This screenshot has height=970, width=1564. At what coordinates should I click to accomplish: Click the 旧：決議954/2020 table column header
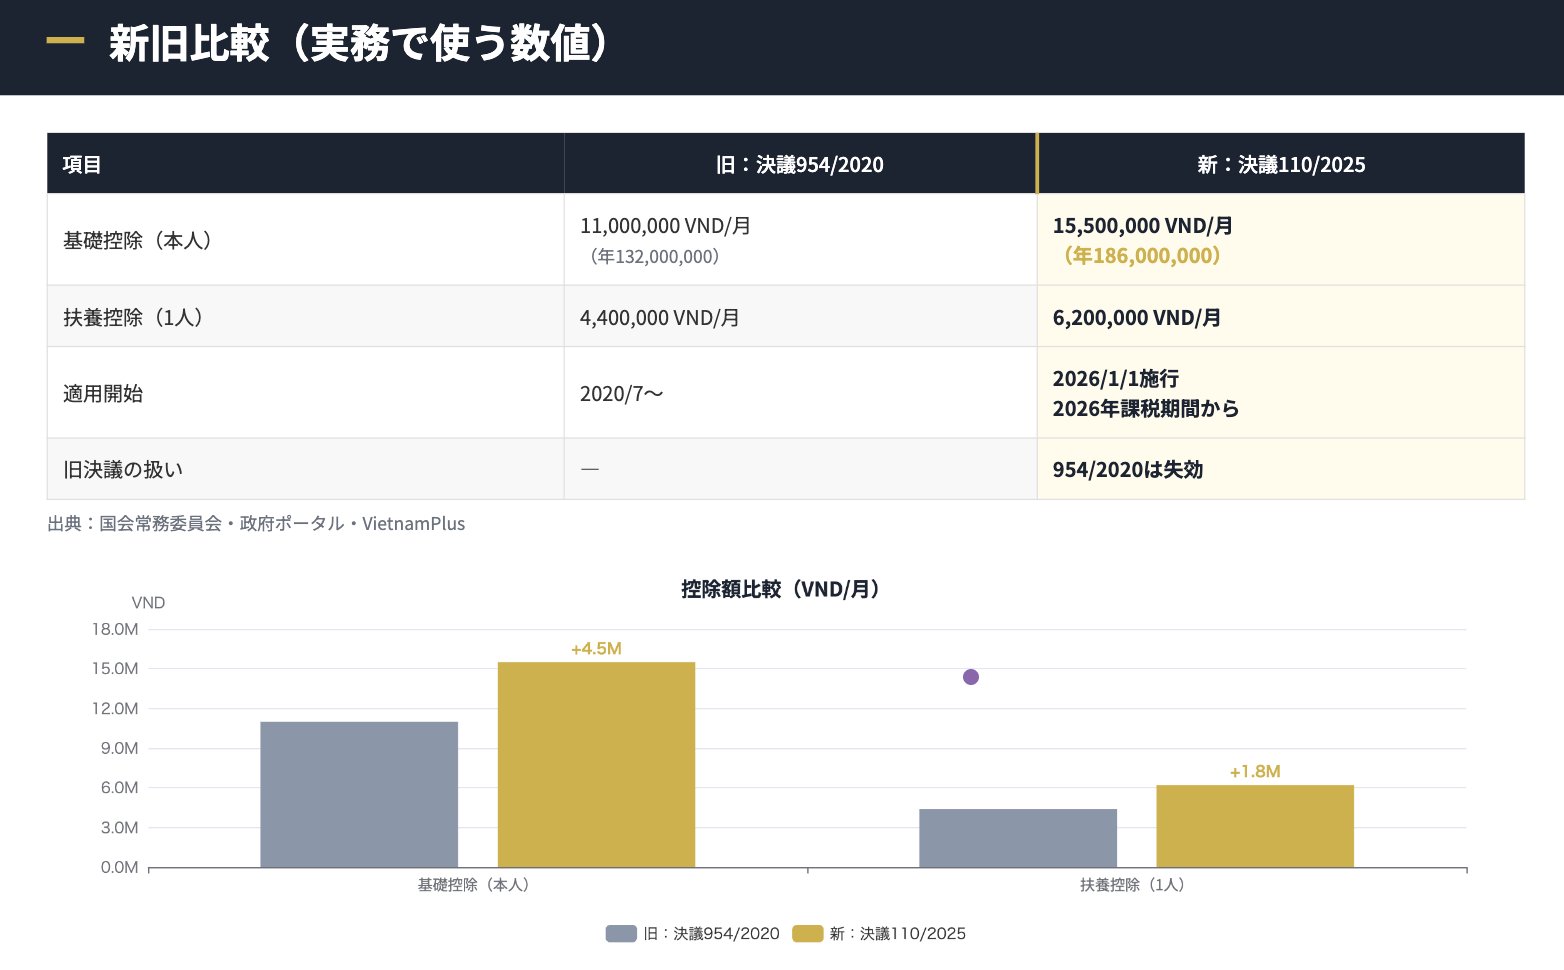point(800,164)
